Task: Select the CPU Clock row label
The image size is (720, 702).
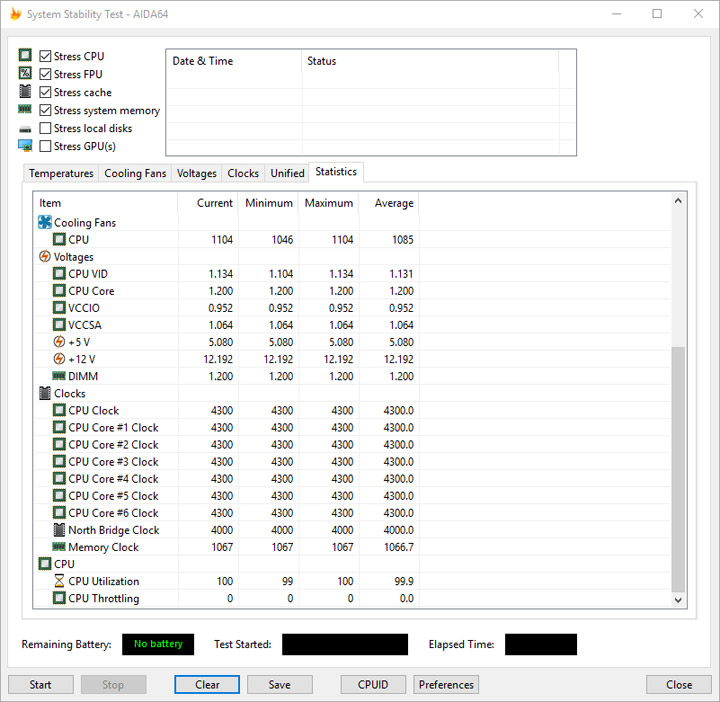Action: coord(93,410)
